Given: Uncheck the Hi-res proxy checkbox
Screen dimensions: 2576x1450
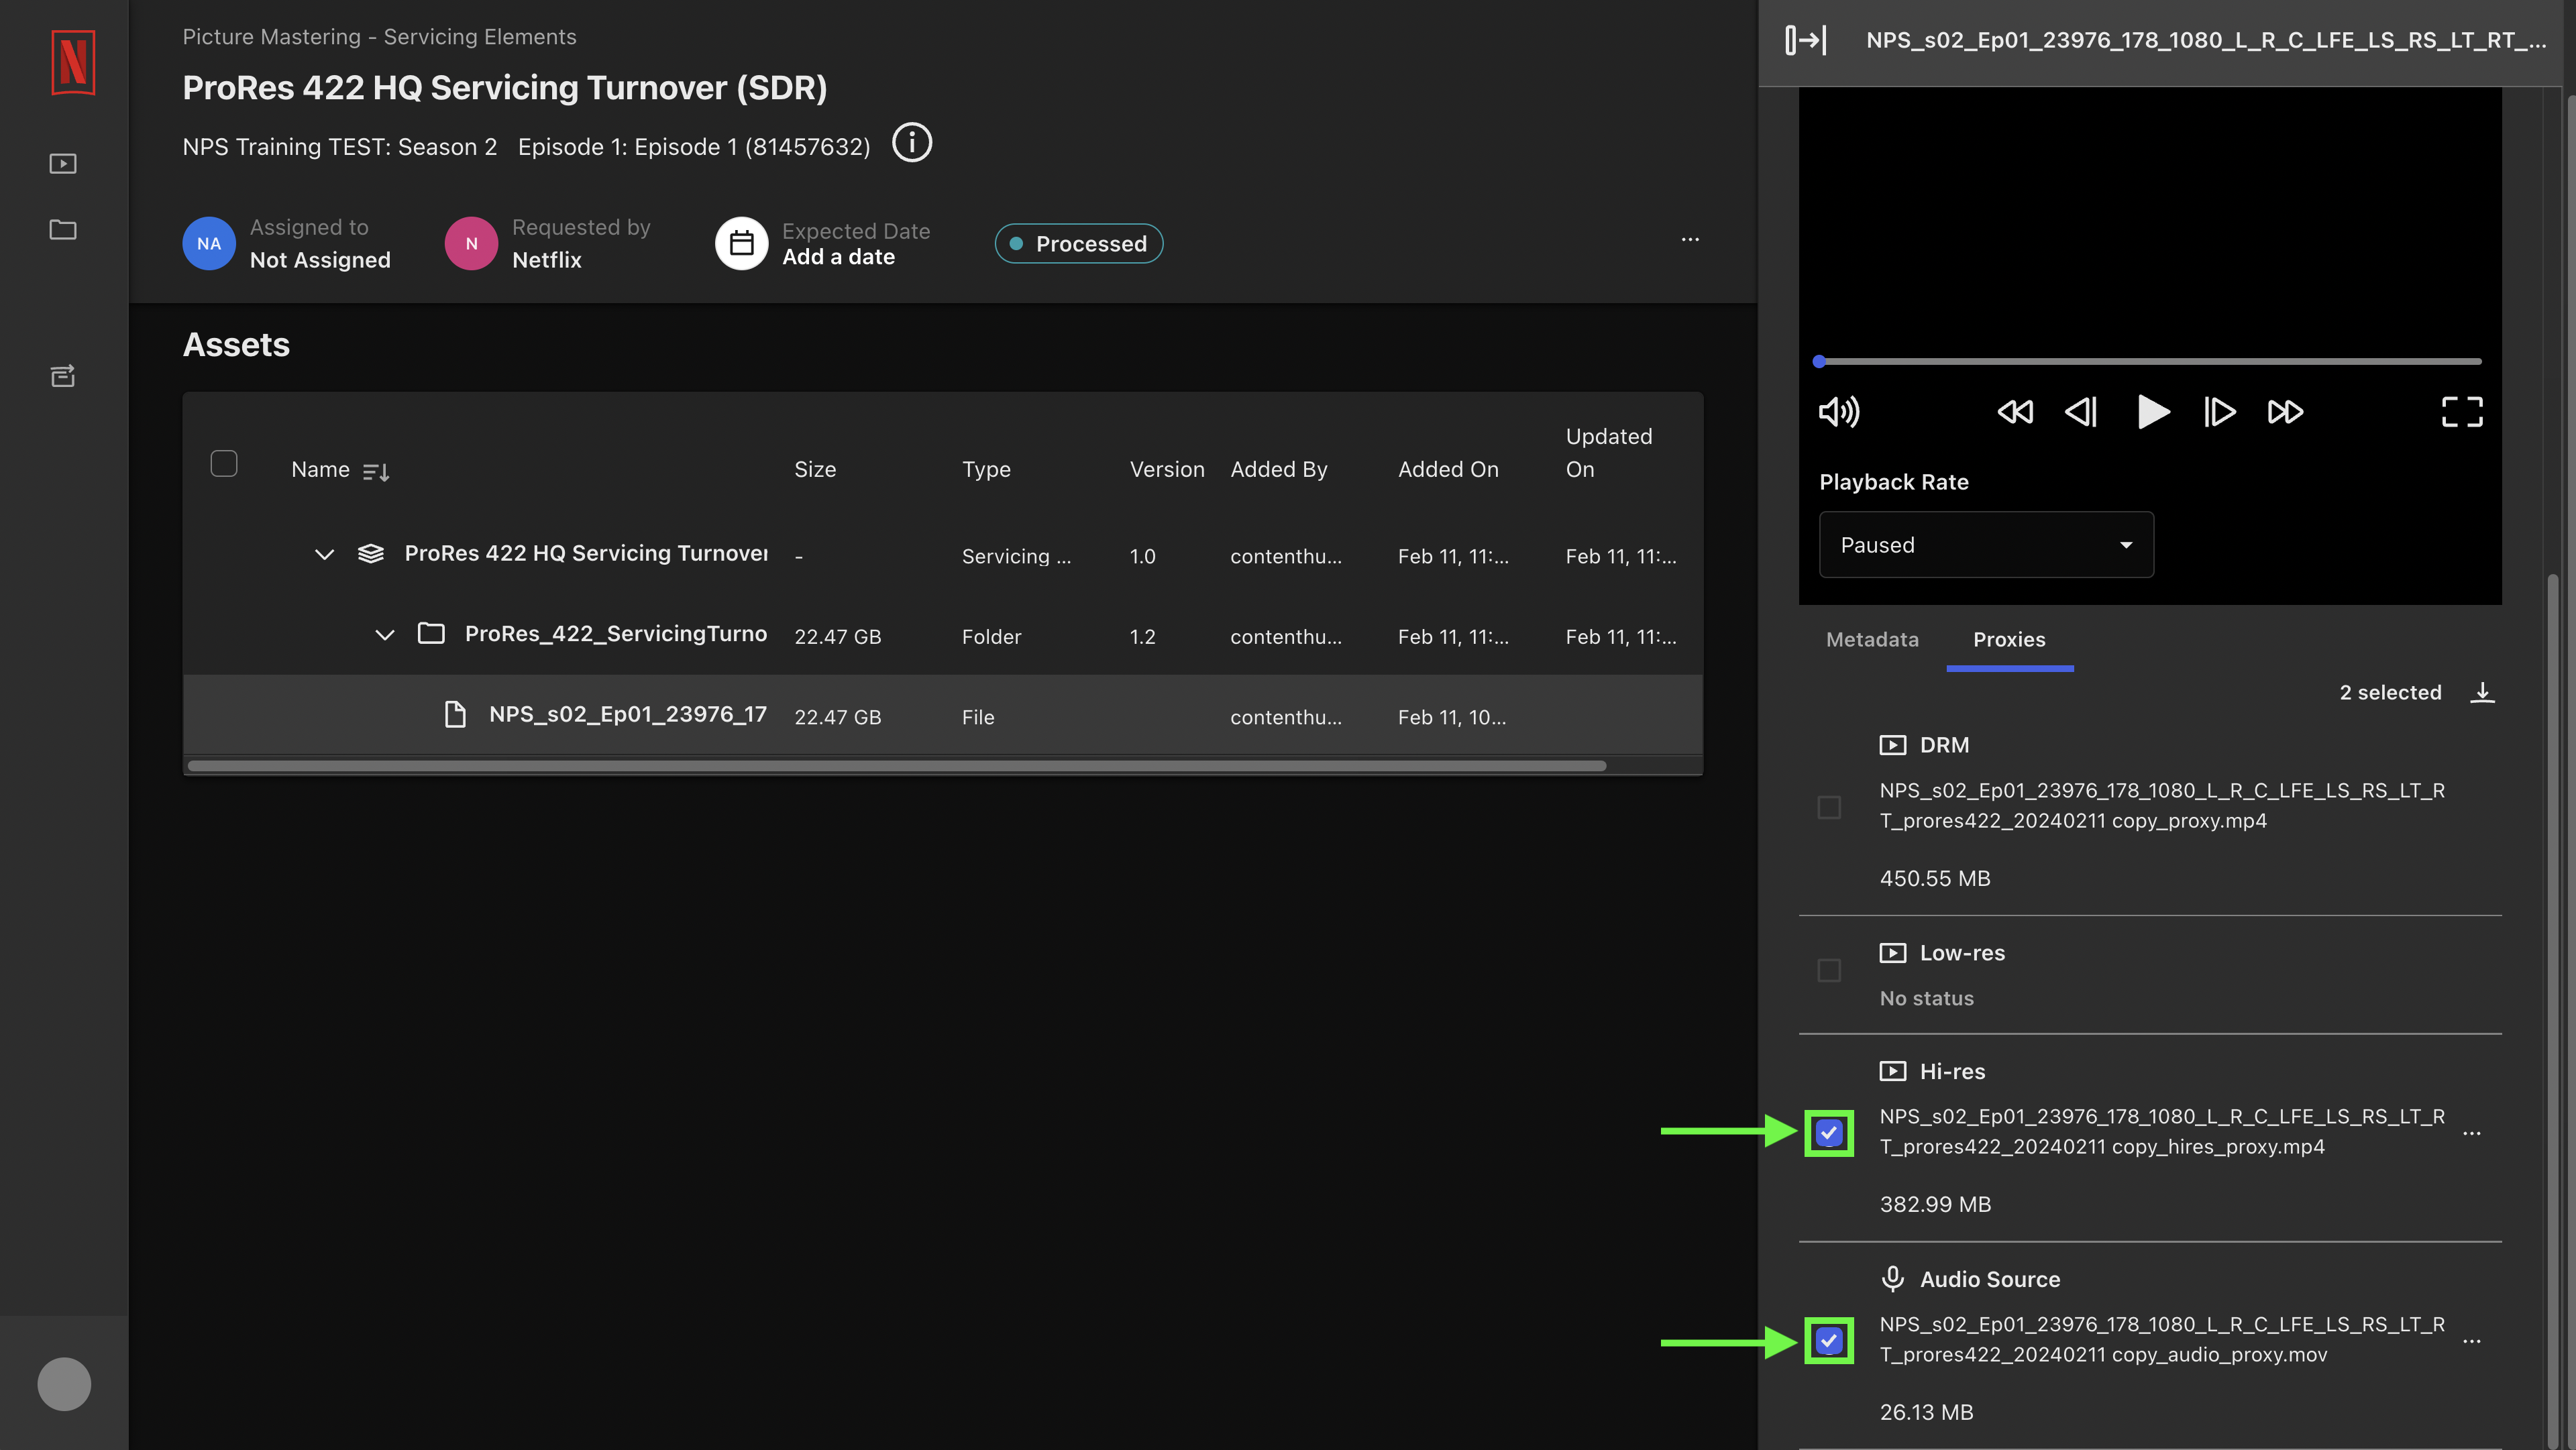Looking at the screenshot, I should click(1829, 1133).
